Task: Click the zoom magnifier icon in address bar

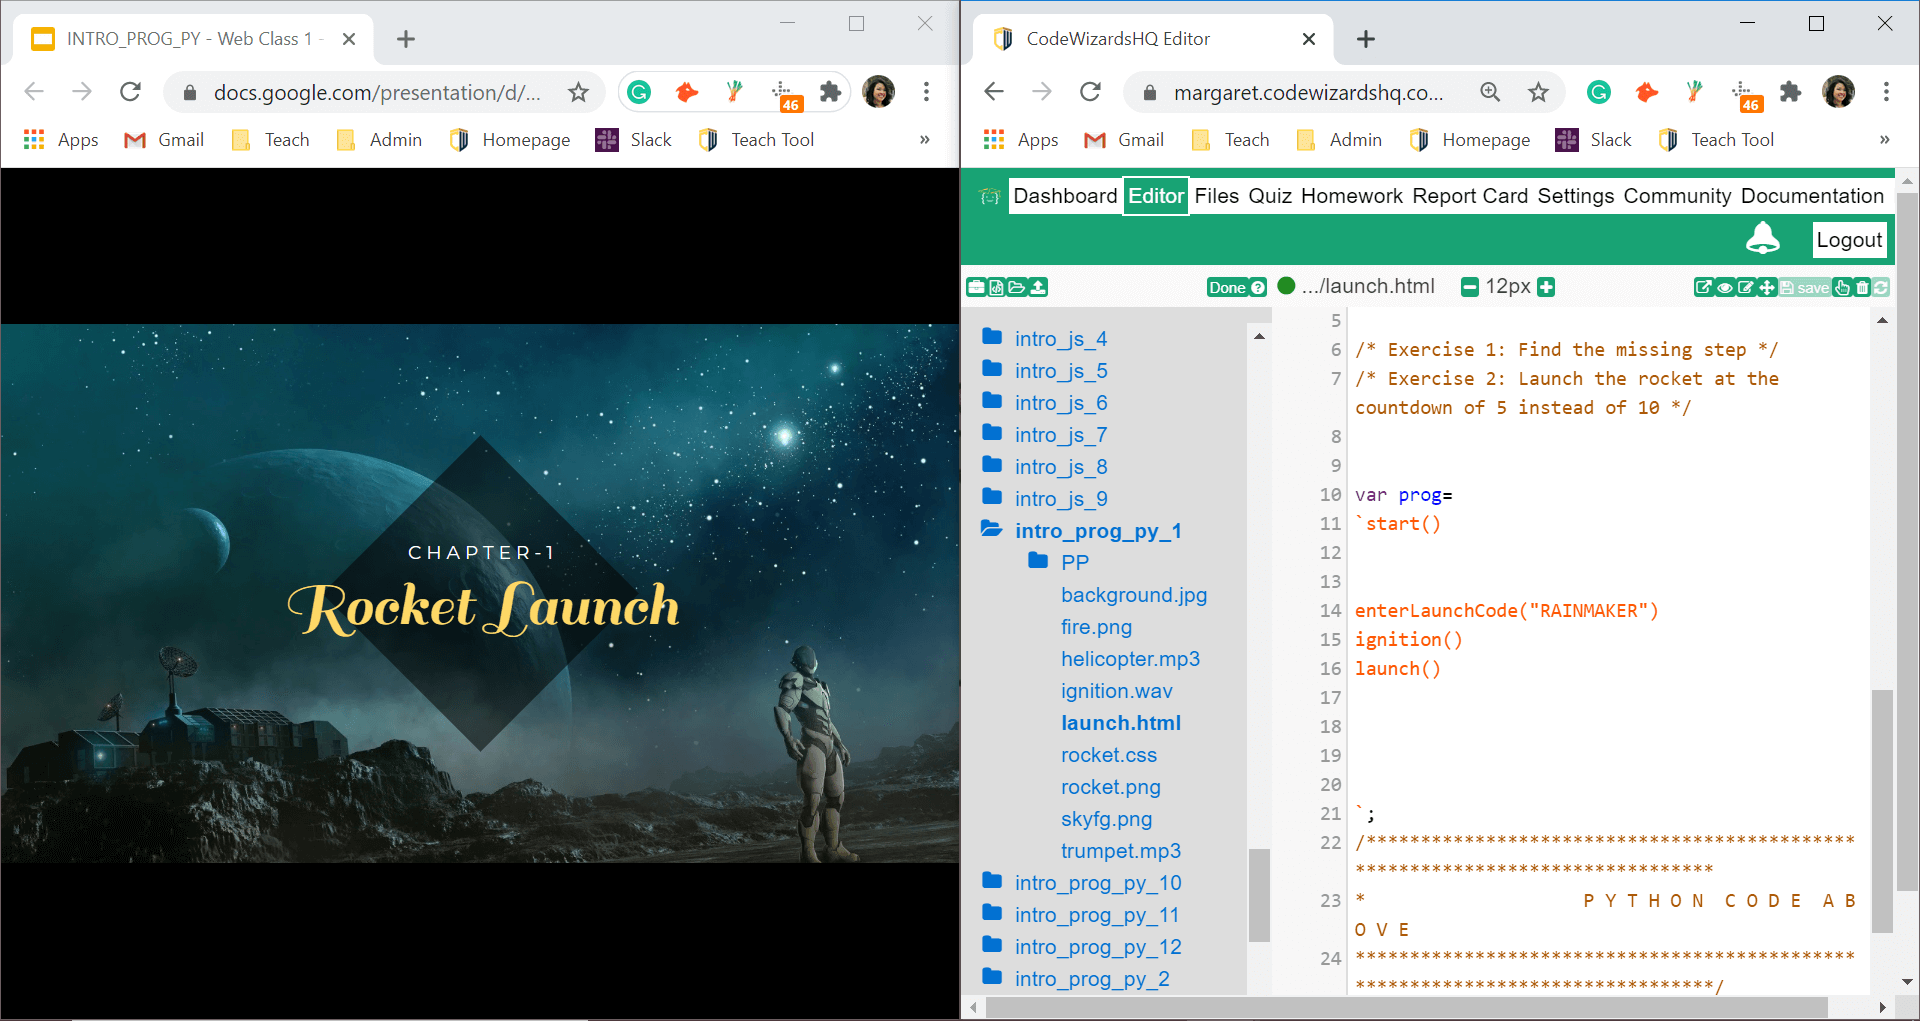Action: click(1490, 92)
